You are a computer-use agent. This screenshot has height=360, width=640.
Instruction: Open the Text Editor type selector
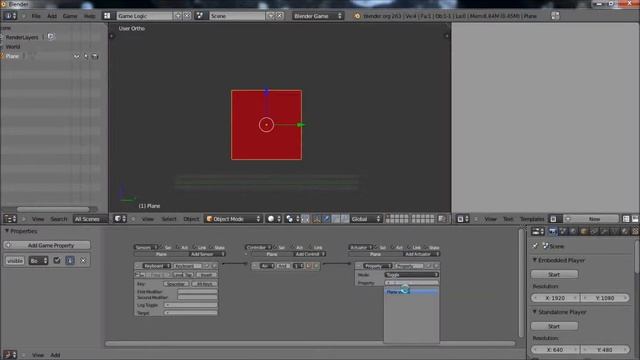463,219
